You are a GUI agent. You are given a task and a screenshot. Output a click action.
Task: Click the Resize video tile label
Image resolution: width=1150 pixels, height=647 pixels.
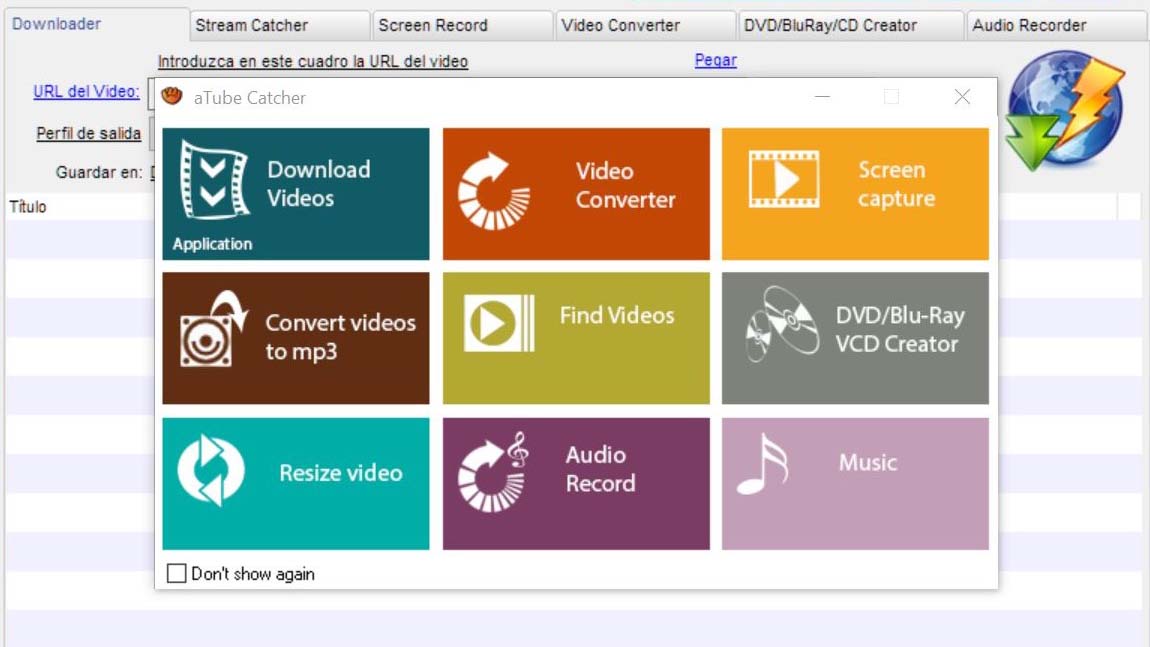click(341, 473)
